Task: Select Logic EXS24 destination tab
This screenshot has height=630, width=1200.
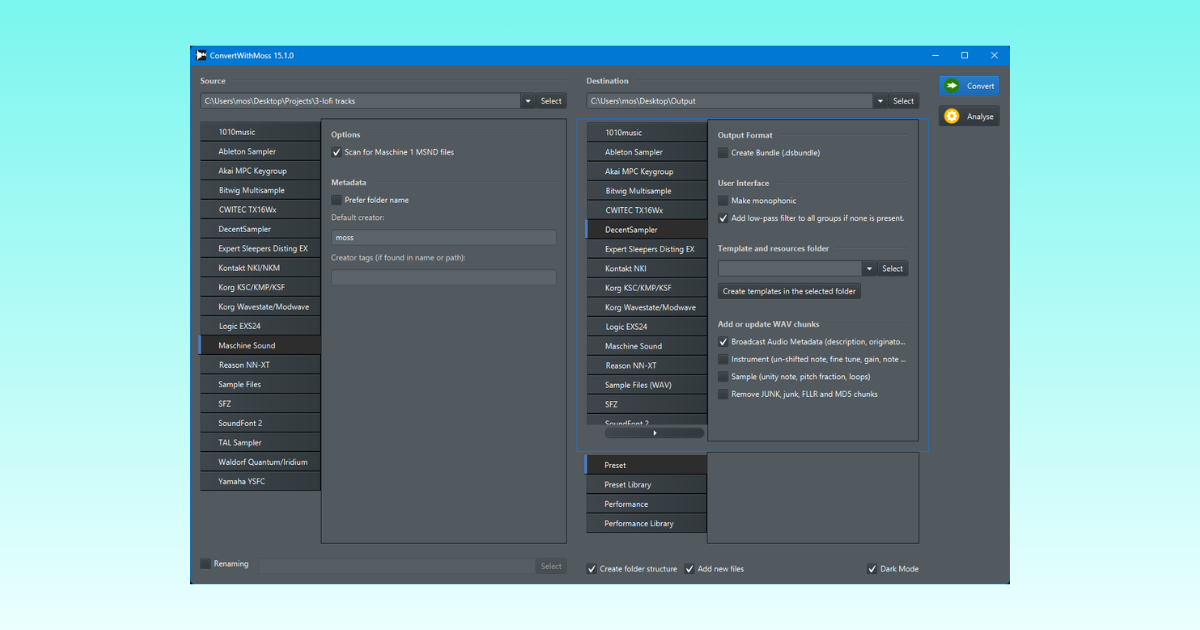Action: (646, 326)
